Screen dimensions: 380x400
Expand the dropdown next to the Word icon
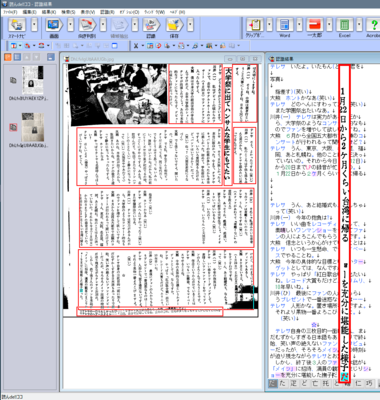(x=299, y=25)
